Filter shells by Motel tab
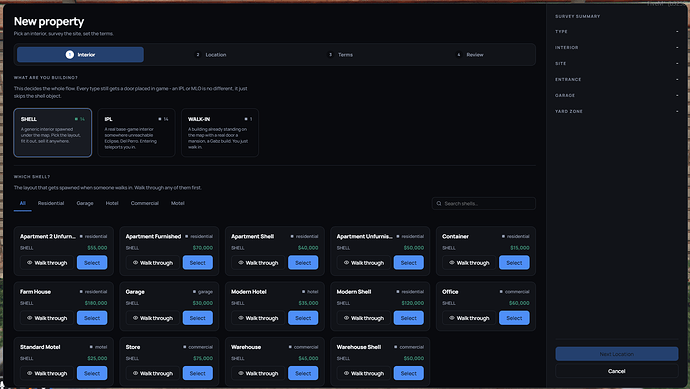 (178, 203)
